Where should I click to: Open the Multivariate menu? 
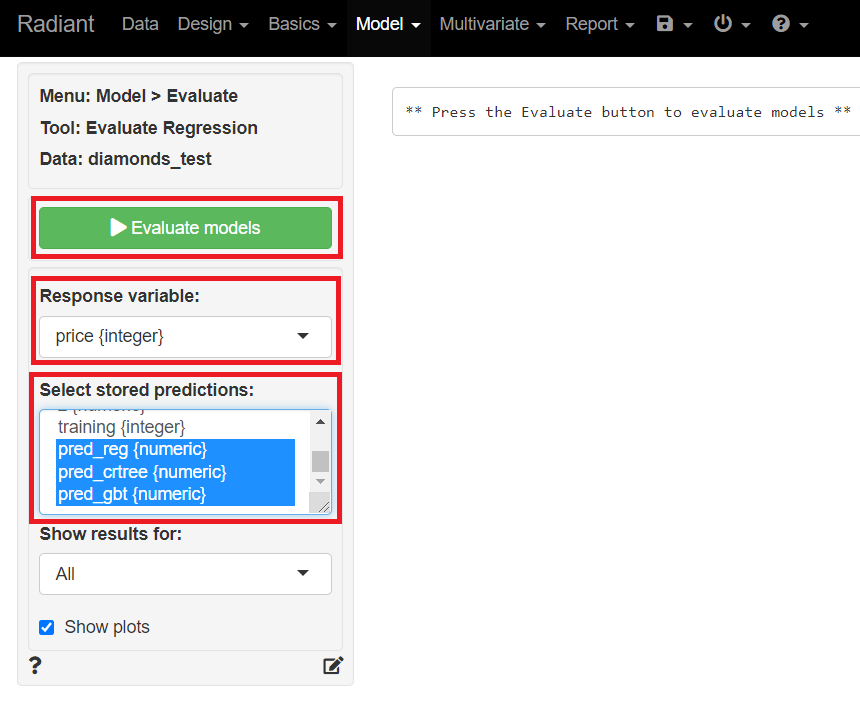coord(492,24)
